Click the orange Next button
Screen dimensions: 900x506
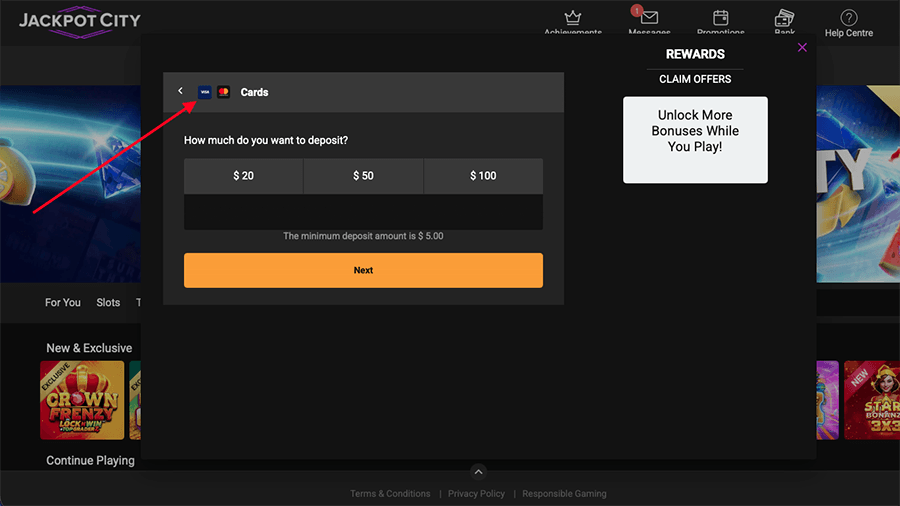(363, 270)
